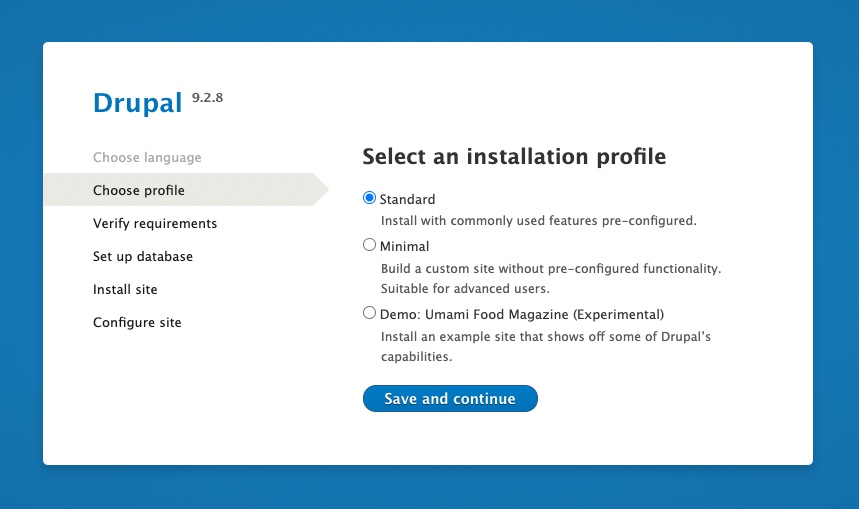Click the Verify requirements step

pyautogui.click(x=155, y=223)
